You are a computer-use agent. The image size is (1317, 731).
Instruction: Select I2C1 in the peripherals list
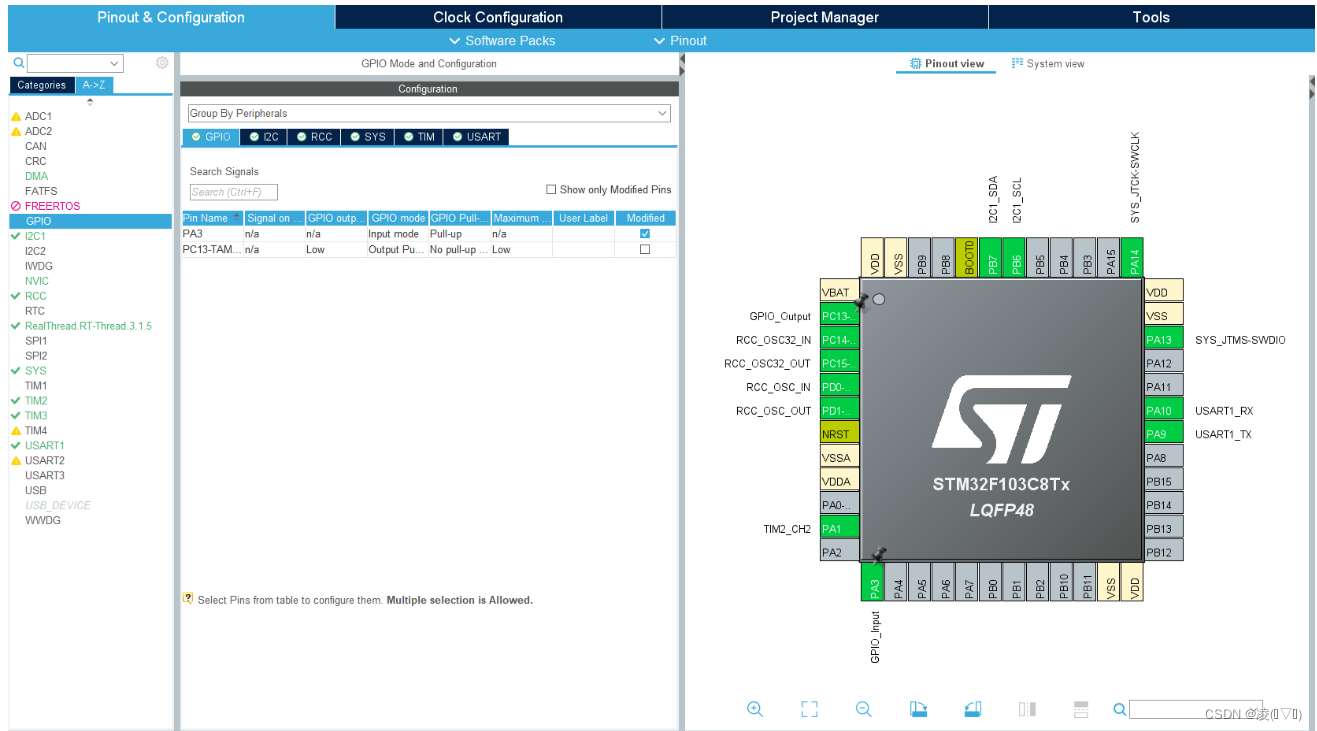click(35, 236)
